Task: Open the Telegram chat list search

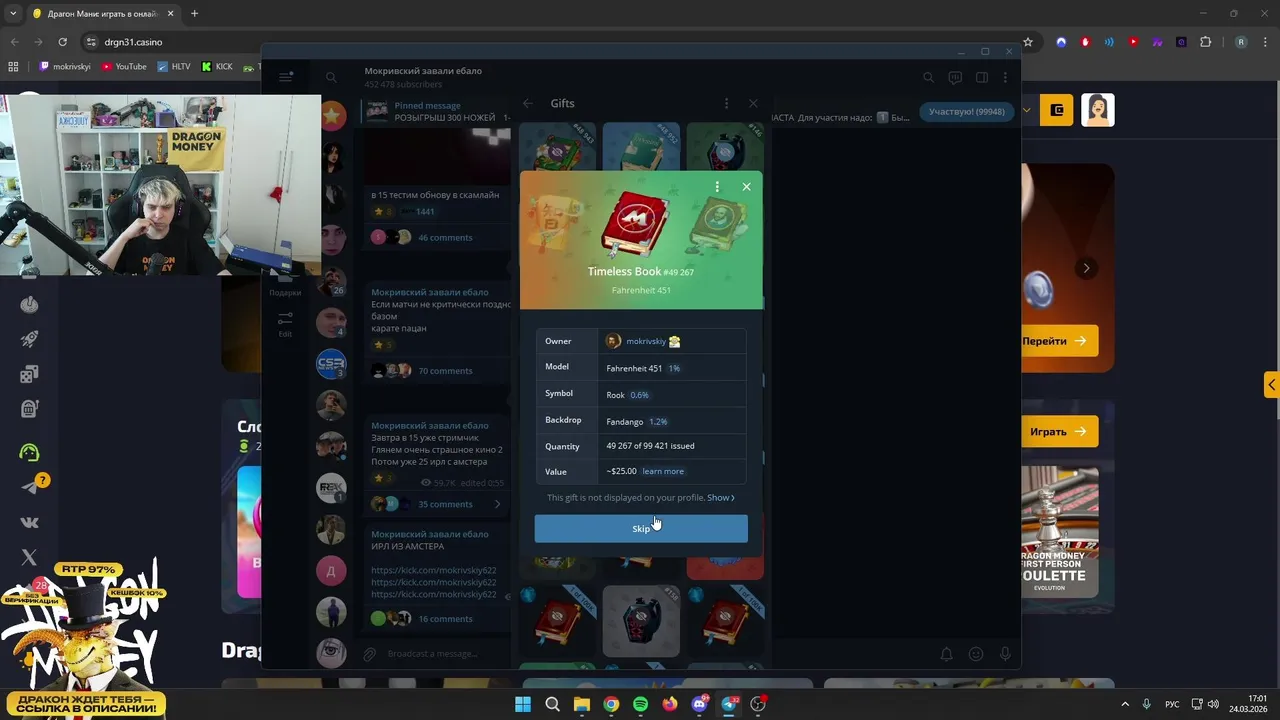Action: point(331,77)
